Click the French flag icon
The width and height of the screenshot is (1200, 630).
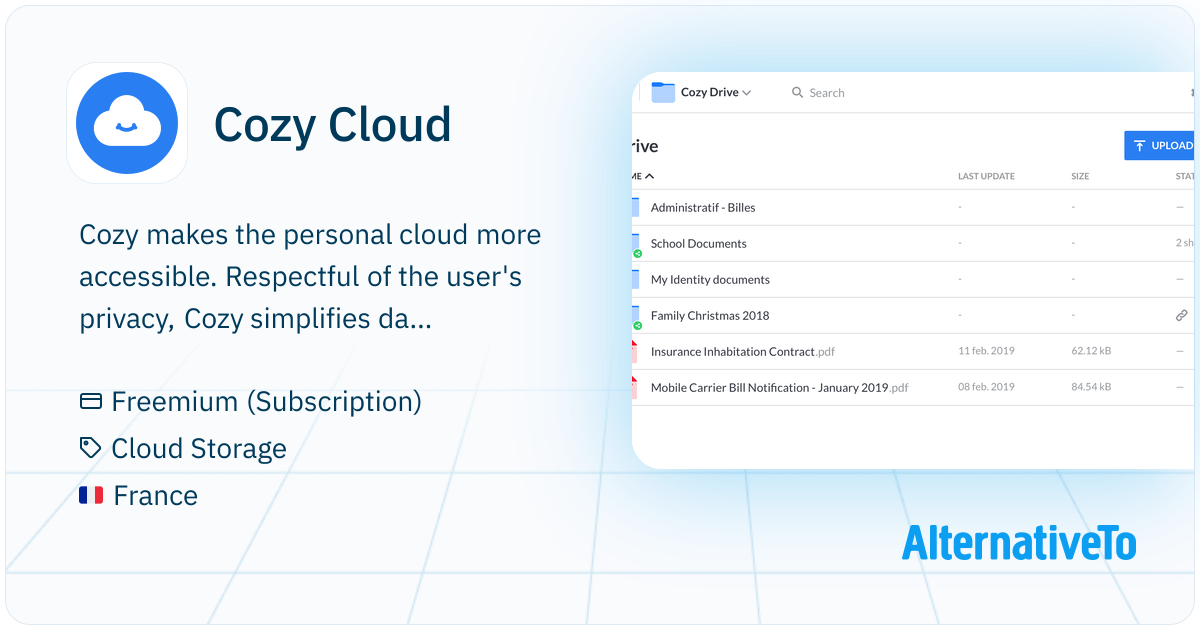coord(91,495)
